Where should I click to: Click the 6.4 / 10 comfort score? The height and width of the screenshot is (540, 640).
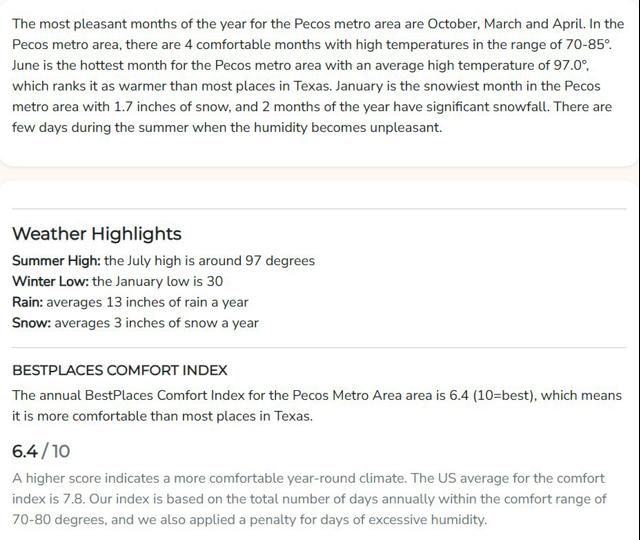click(x=41, y=451)
